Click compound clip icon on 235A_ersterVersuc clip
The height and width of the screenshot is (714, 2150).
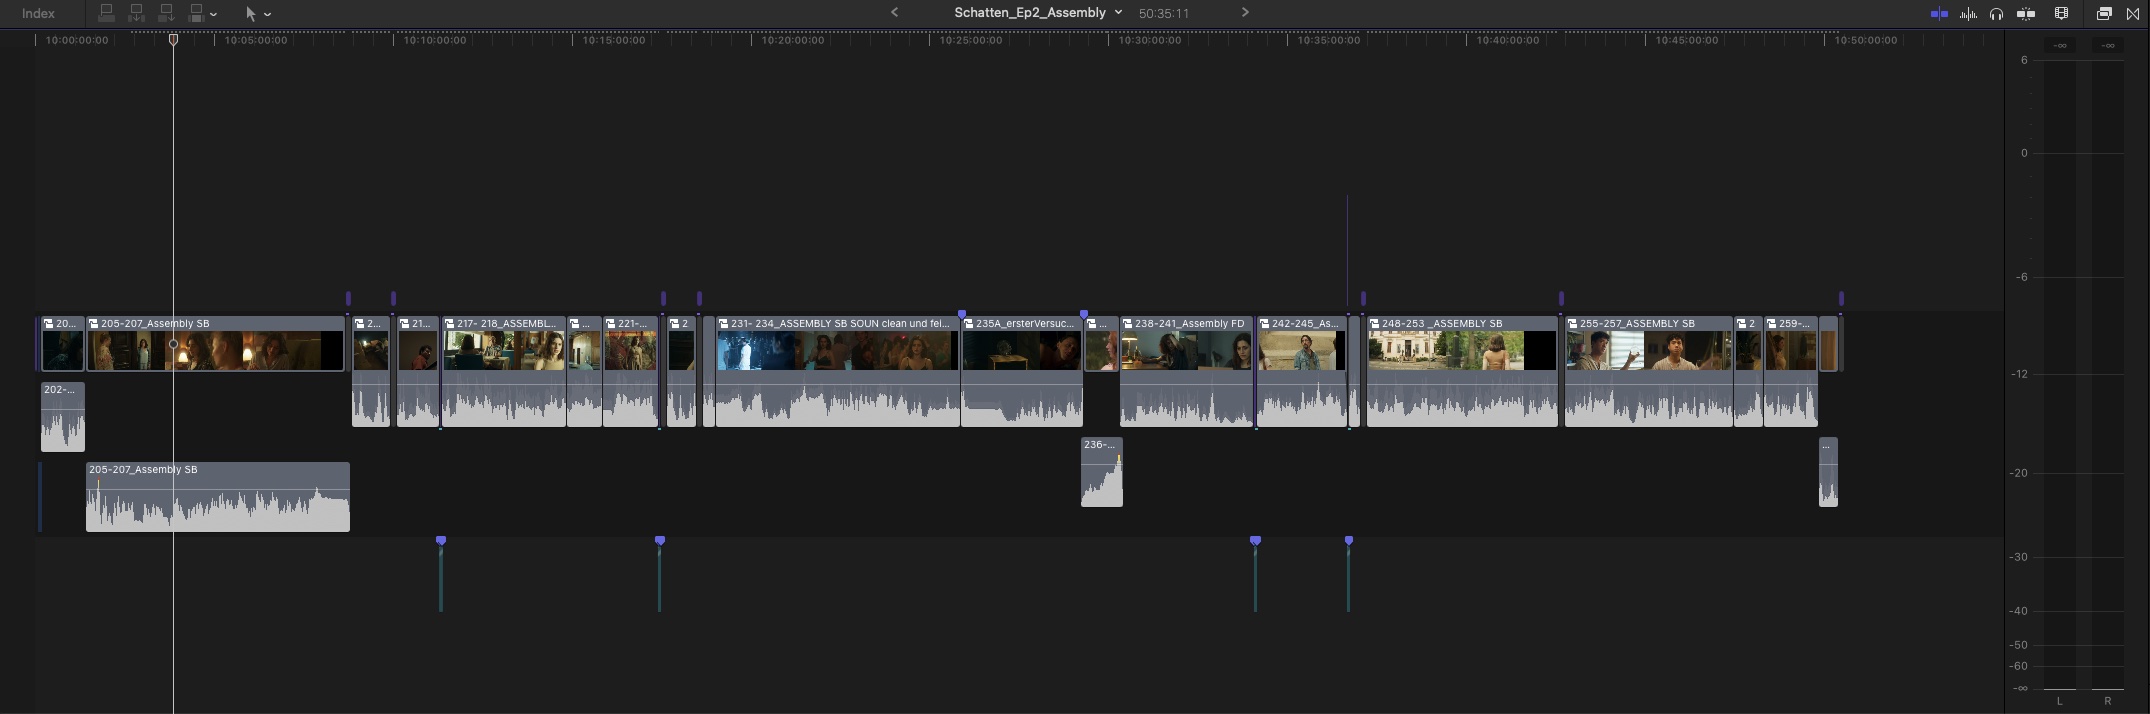click(969, 324)
